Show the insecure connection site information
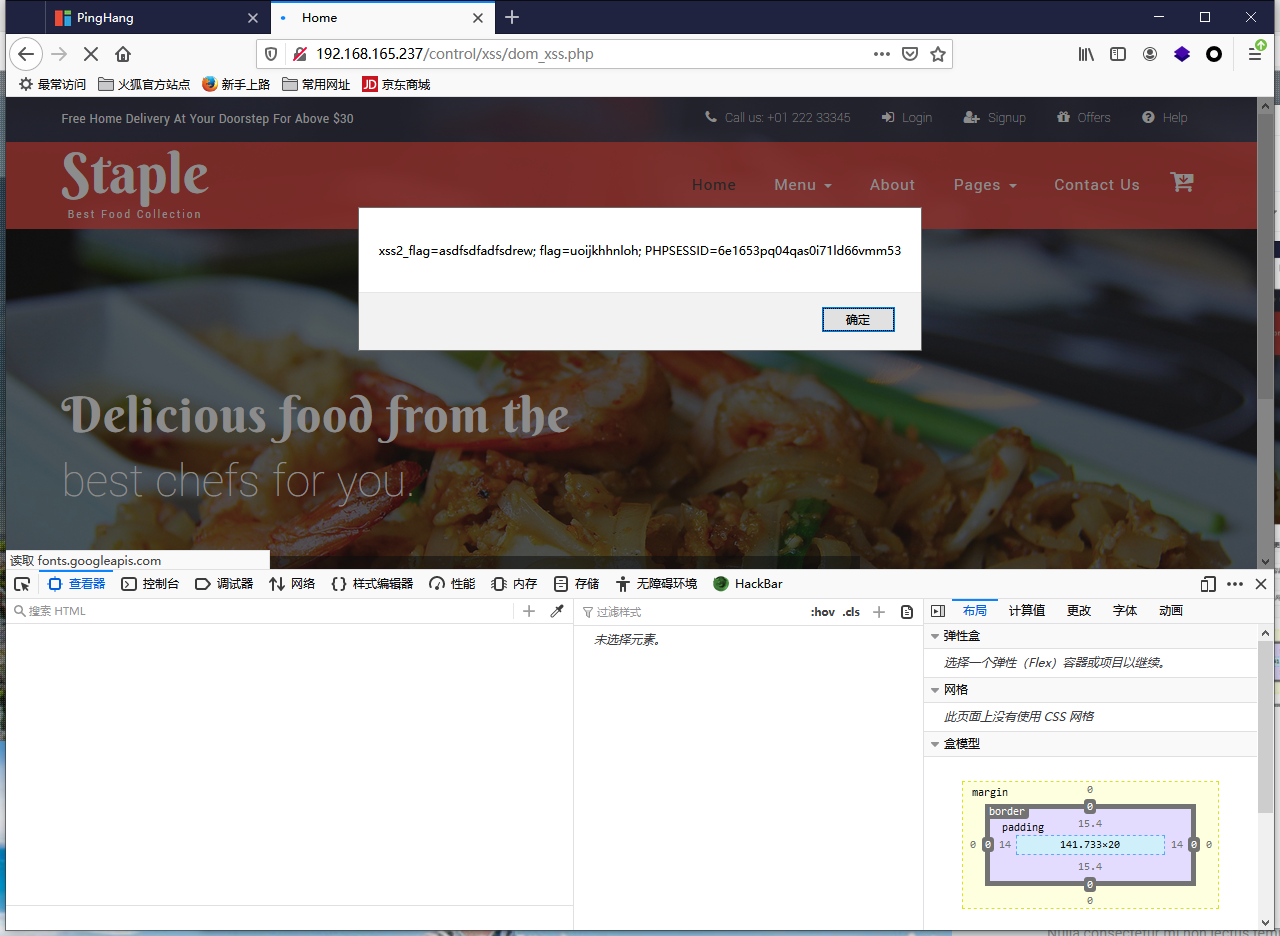 299,54
